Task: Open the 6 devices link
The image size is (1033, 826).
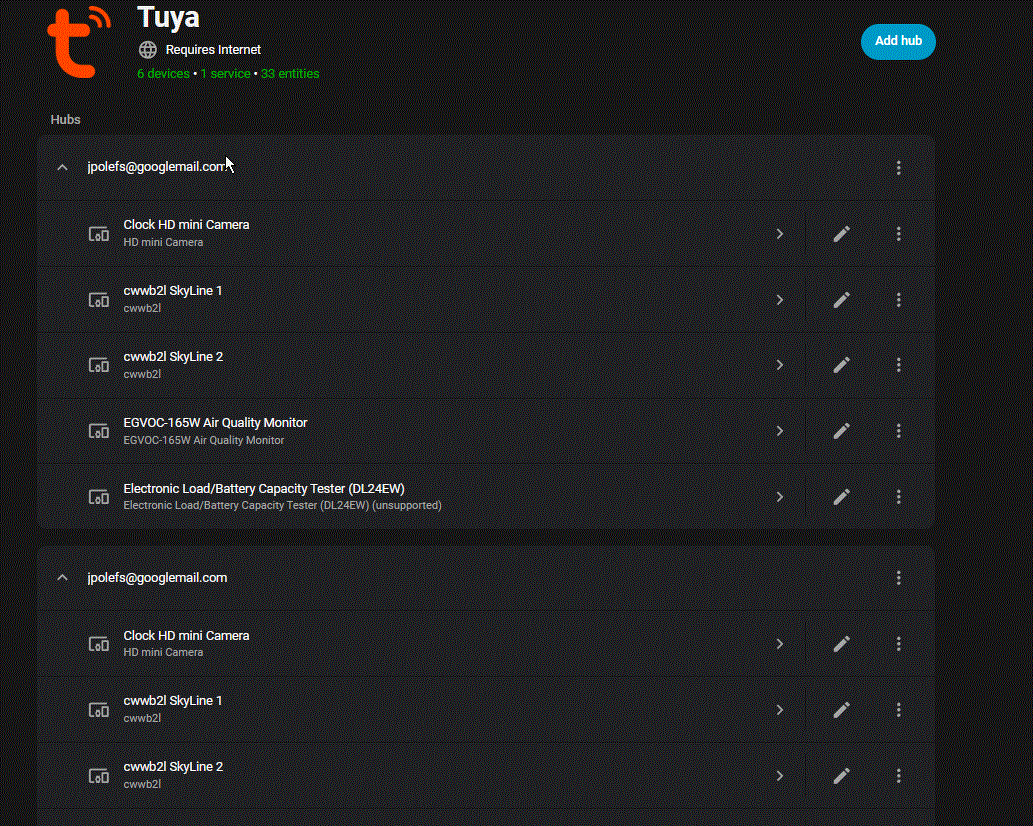Action: click(x=163, y=74)
